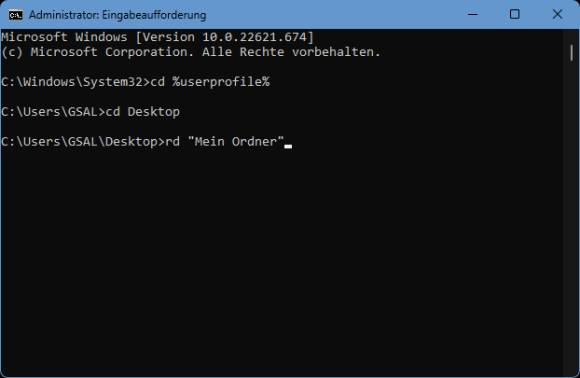Viewport: 580px width, 378px height.
Task: Click the quoted text "Mein Ordner"
Action: click(x=236, y=142)
